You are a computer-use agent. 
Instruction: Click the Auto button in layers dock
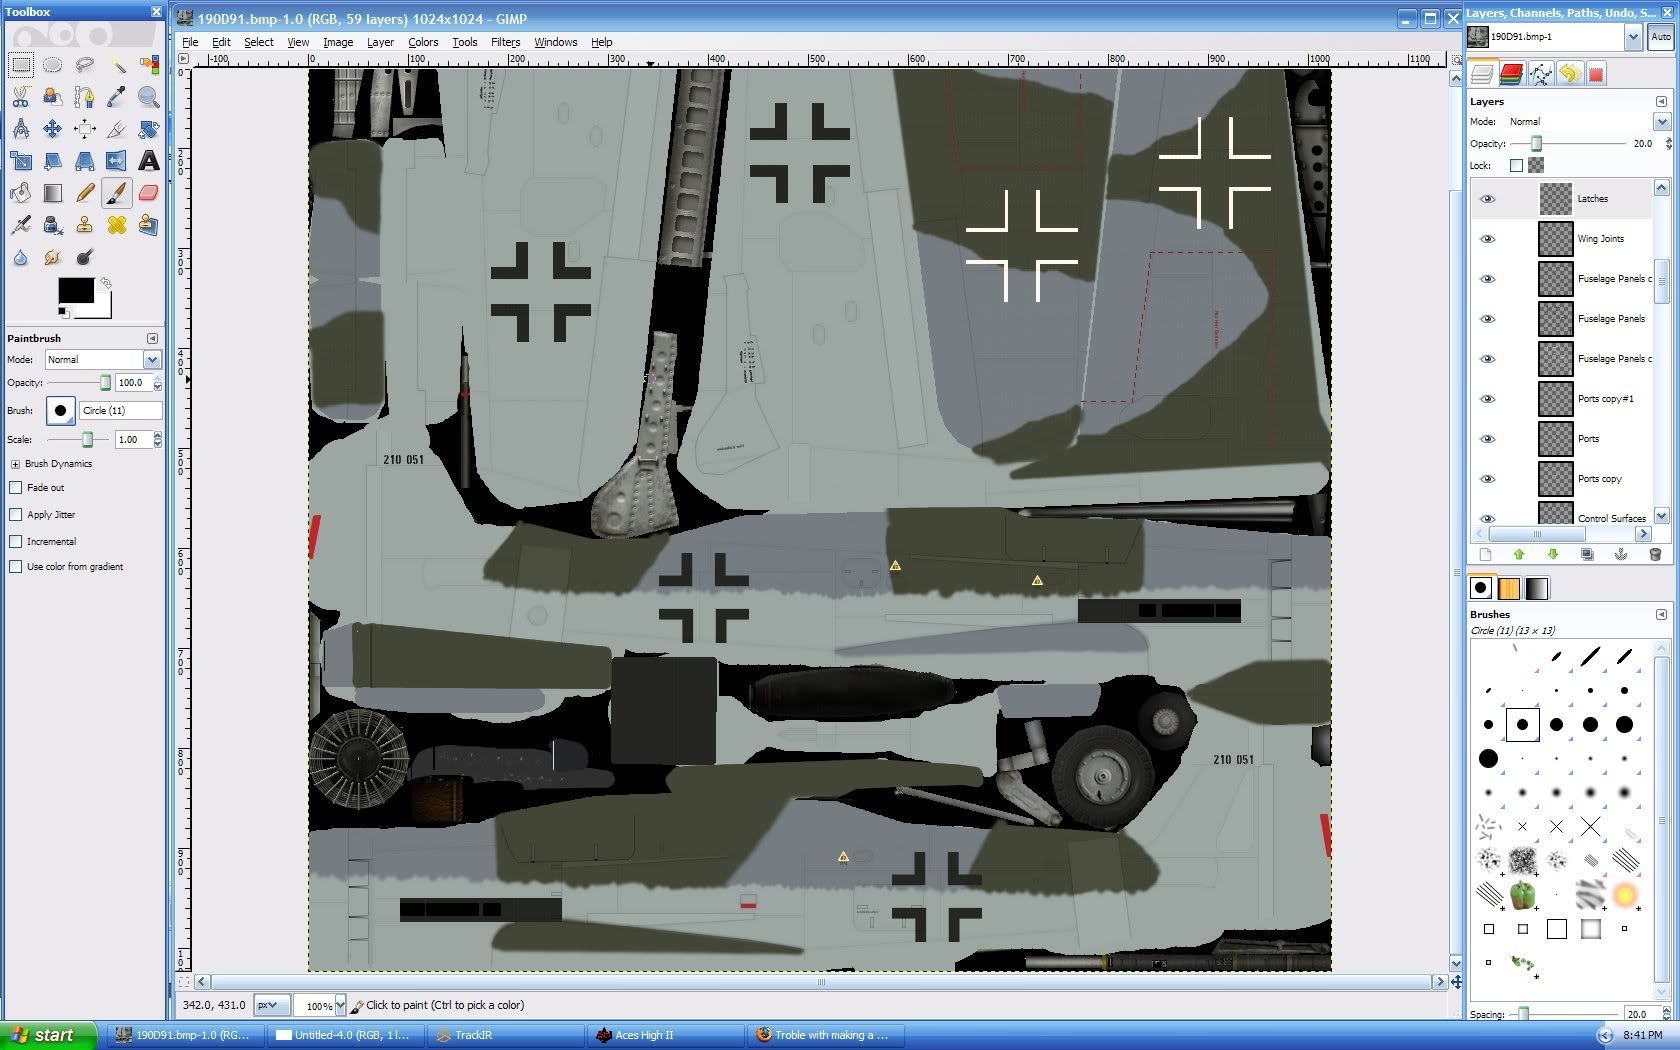click(1661, 37)
